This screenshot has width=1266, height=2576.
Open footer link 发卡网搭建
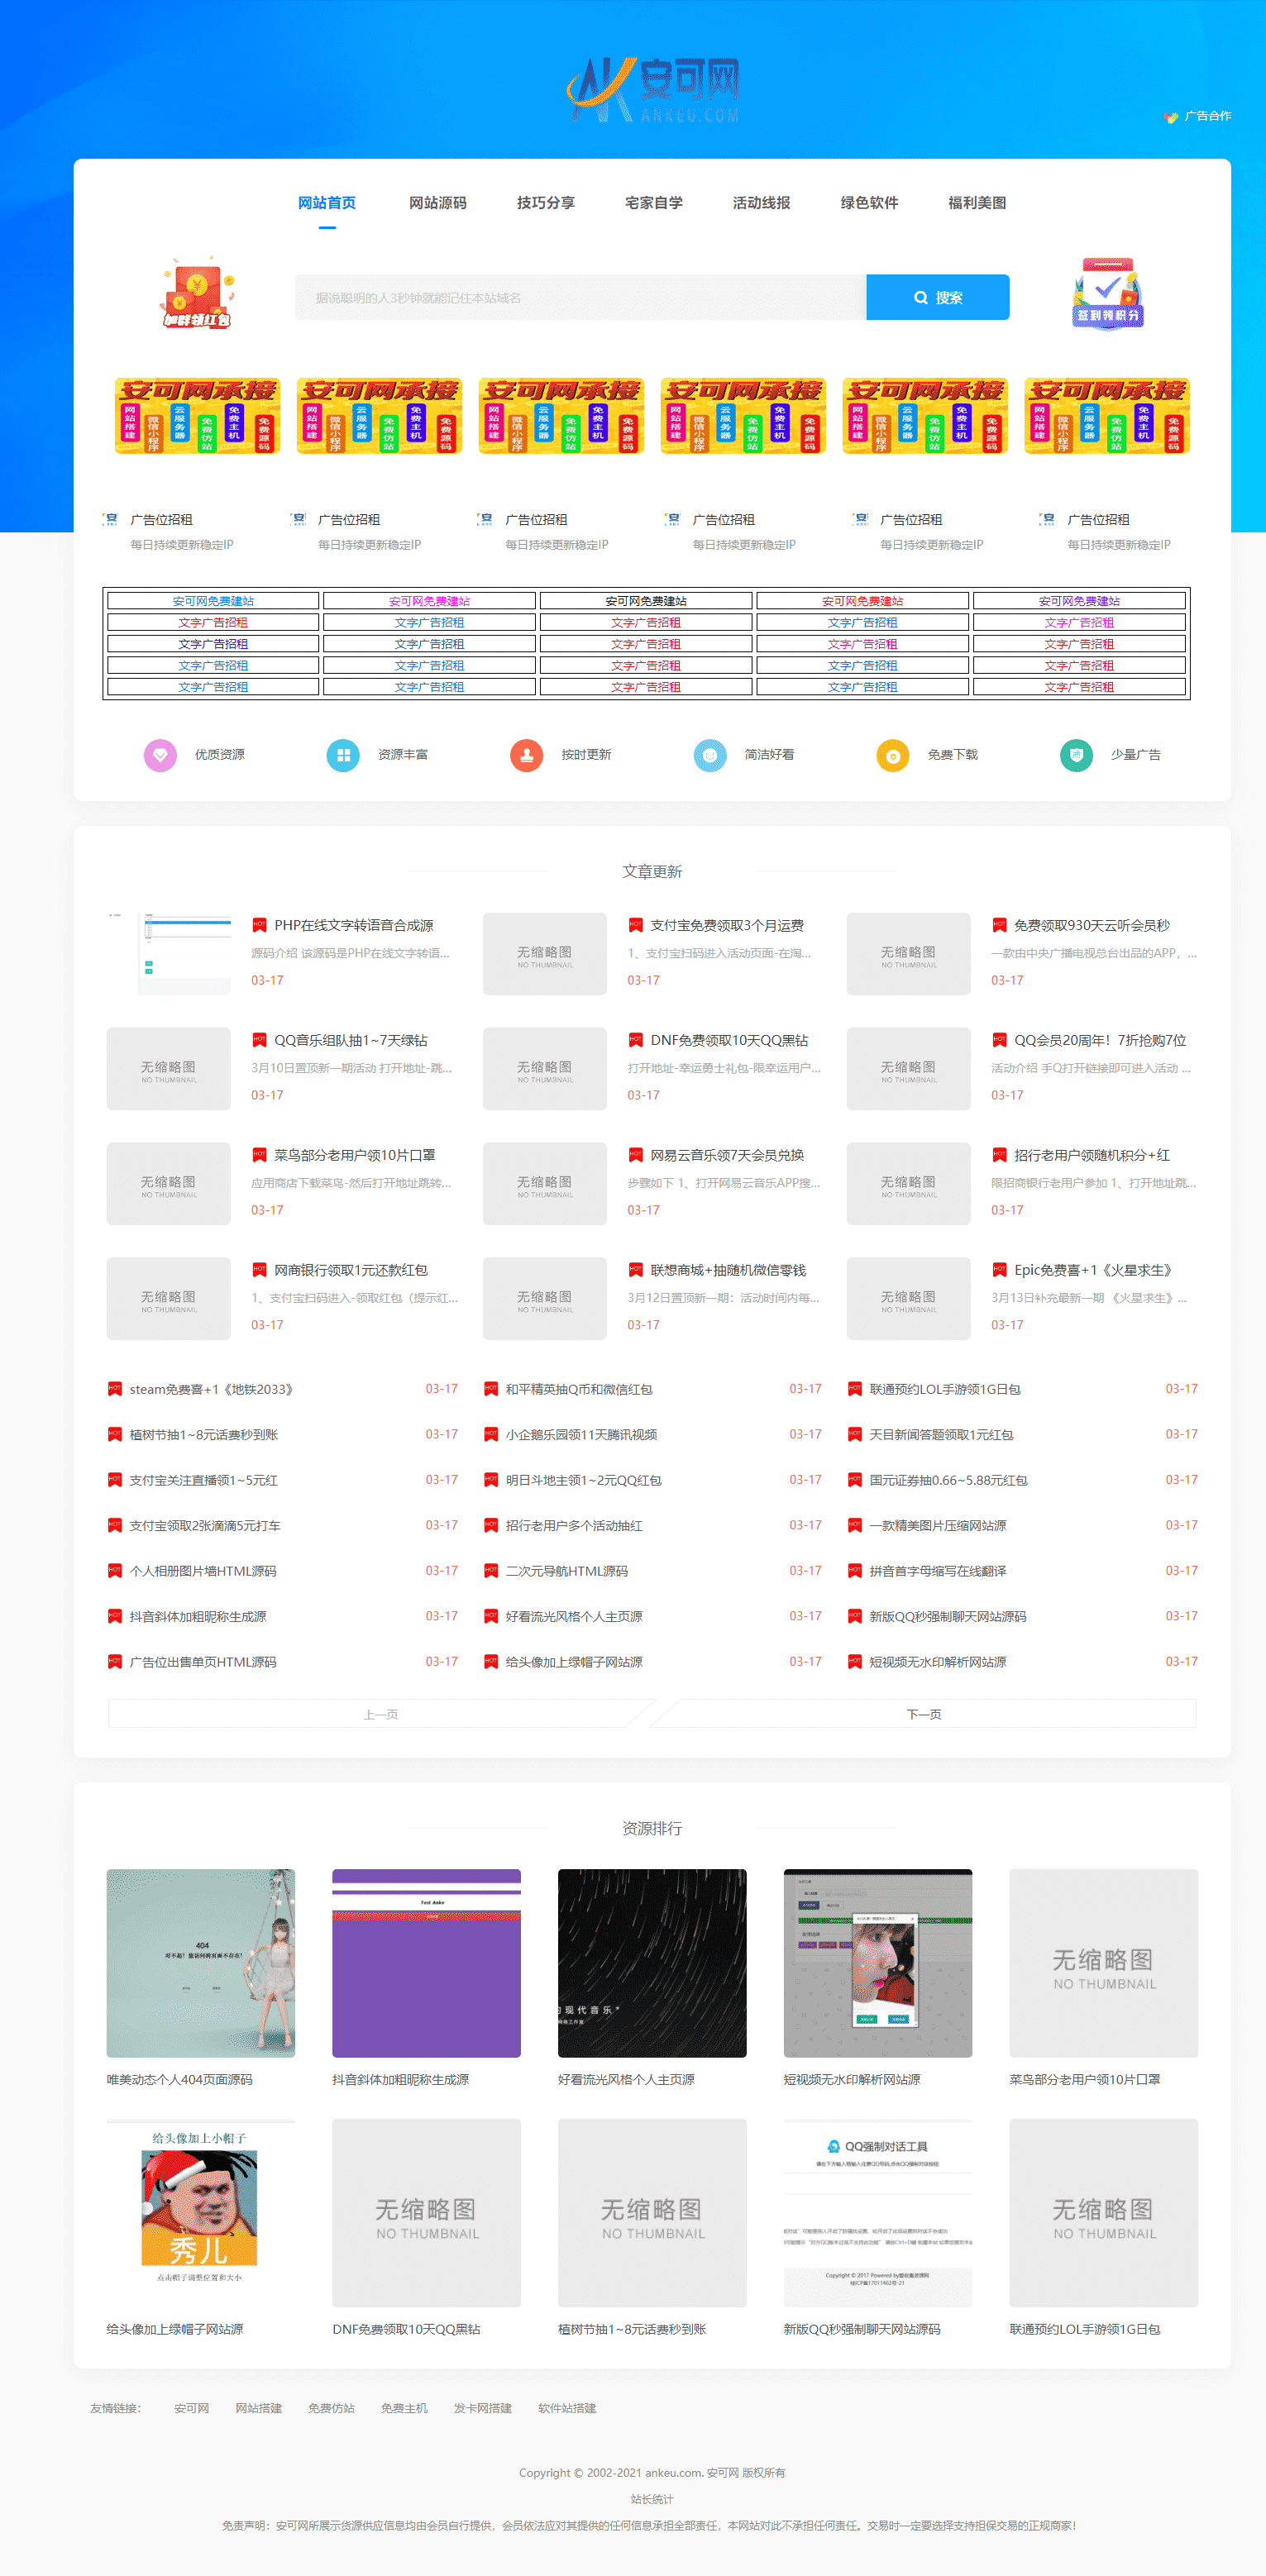click(483, 2408)
